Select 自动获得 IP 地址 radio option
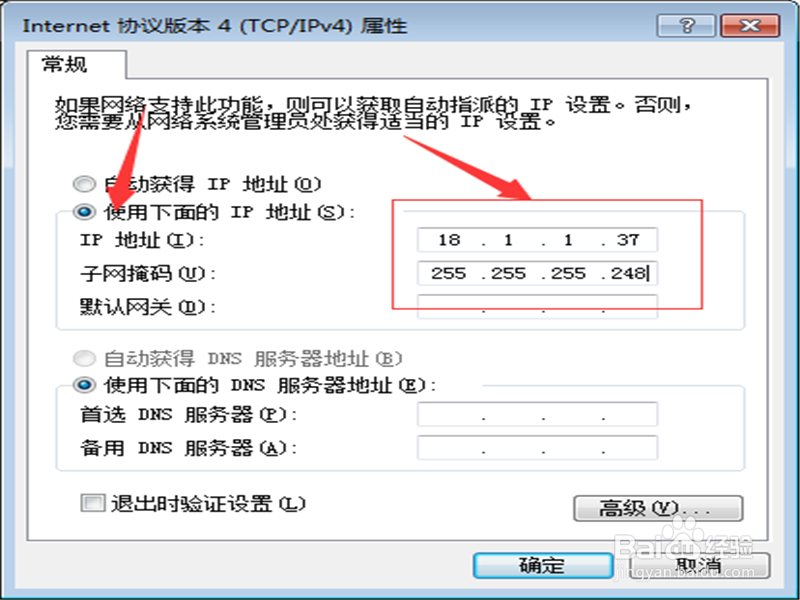The width and height of the screenshot is (800, 600). coord(84,184)
